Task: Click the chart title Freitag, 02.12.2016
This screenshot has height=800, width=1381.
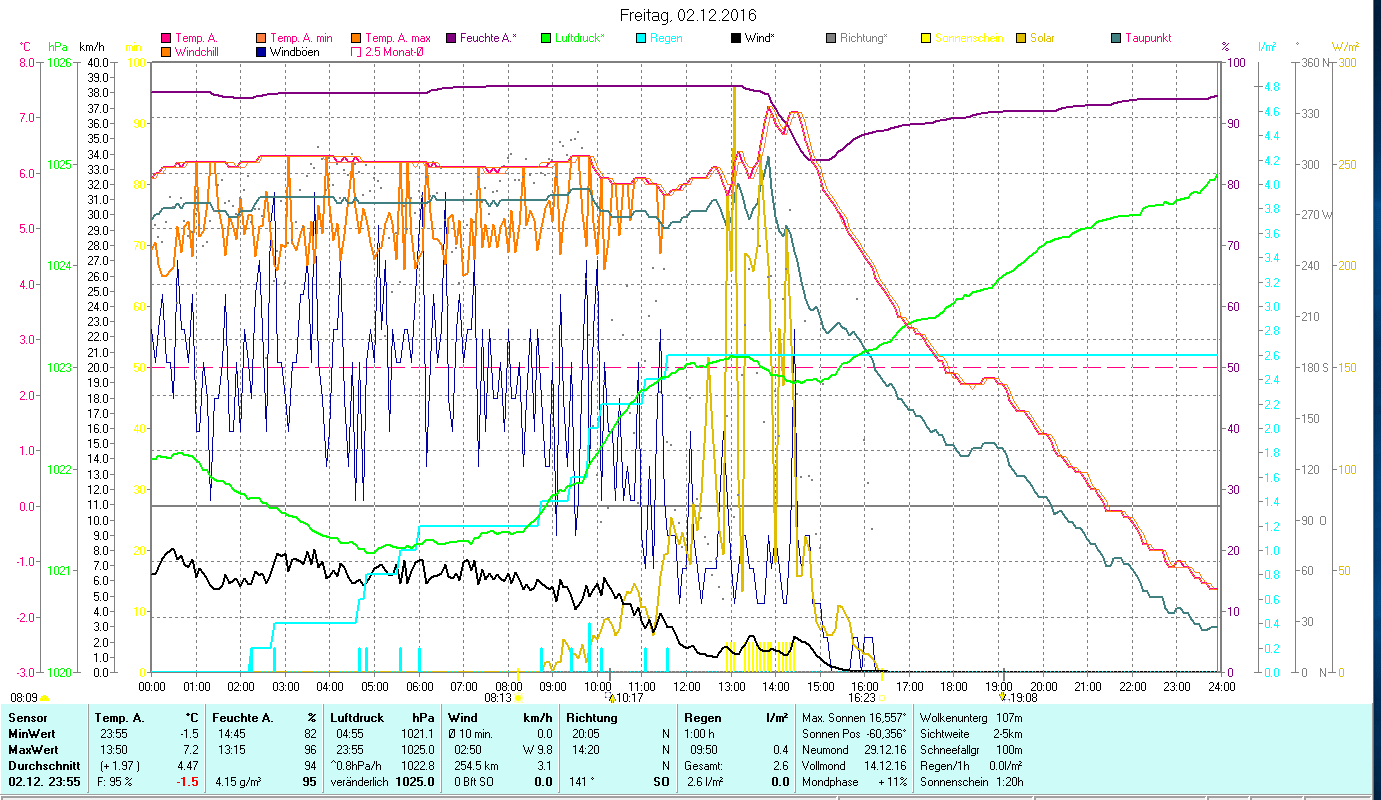Action: pyautogui.click(x=688, y=15)
